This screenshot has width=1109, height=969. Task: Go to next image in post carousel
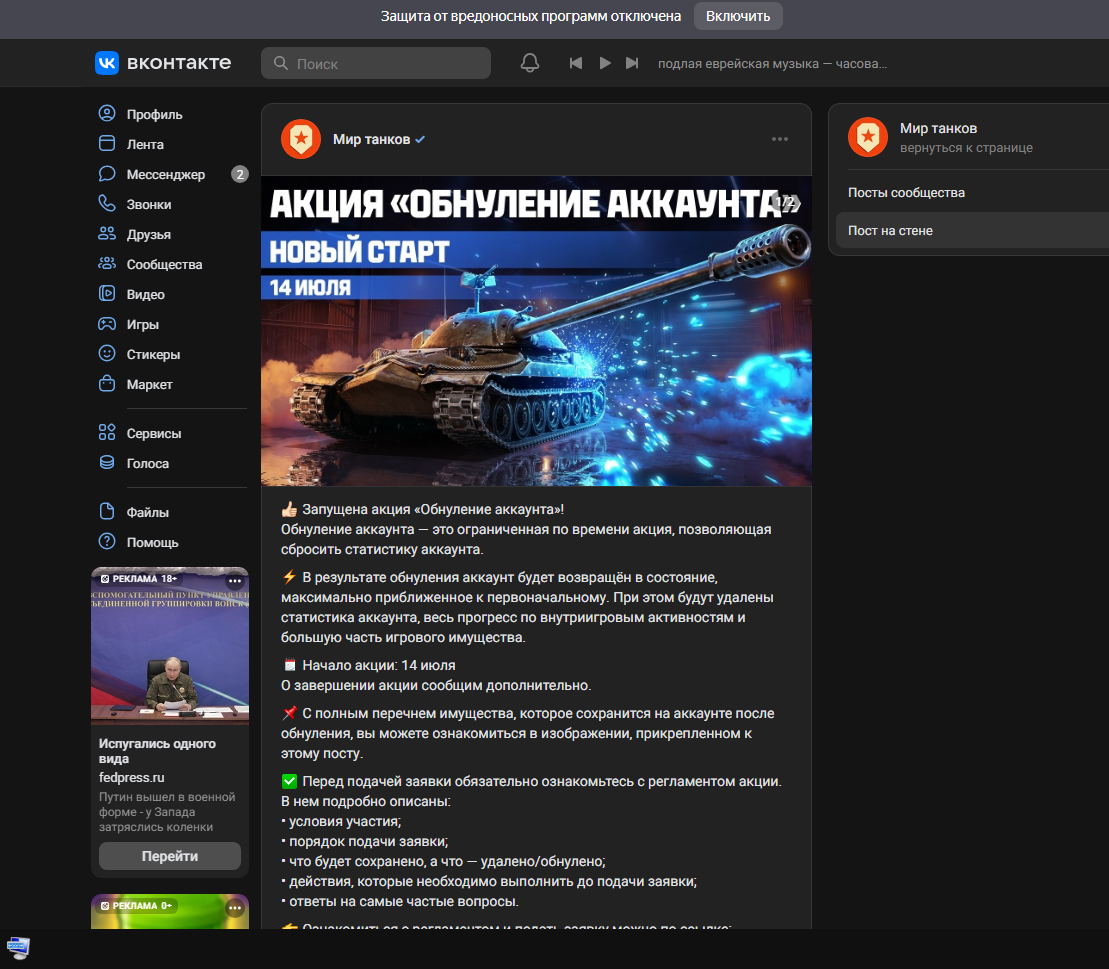(796, 204)
